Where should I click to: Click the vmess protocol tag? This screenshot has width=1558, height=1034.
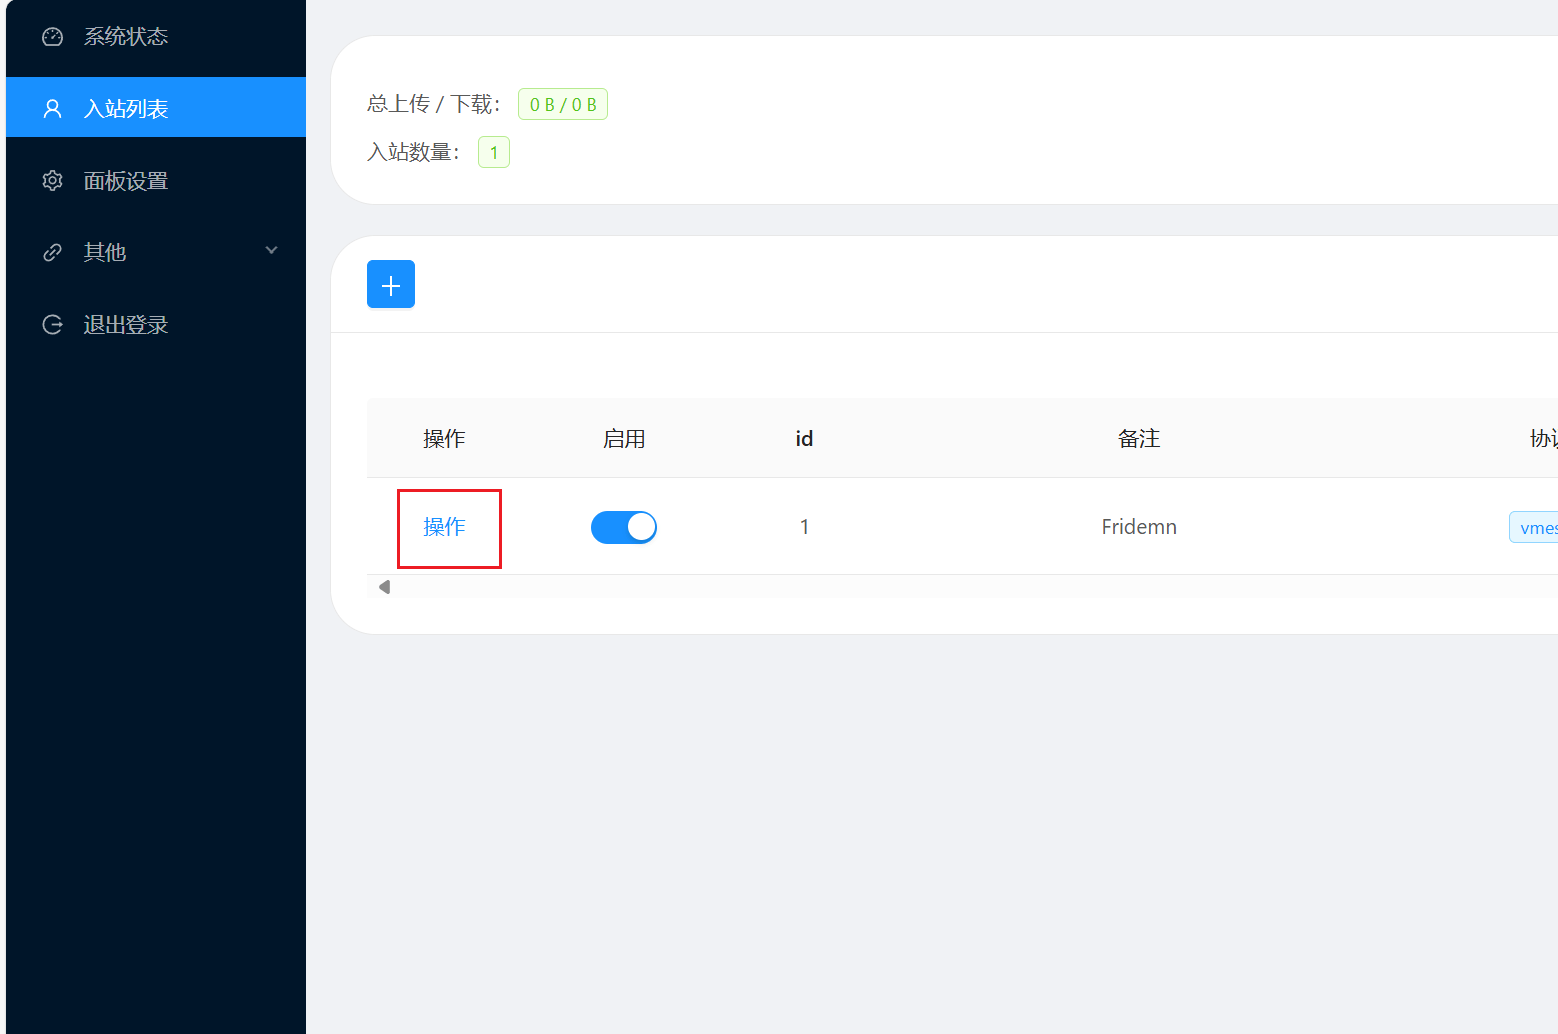point(1534,527)
